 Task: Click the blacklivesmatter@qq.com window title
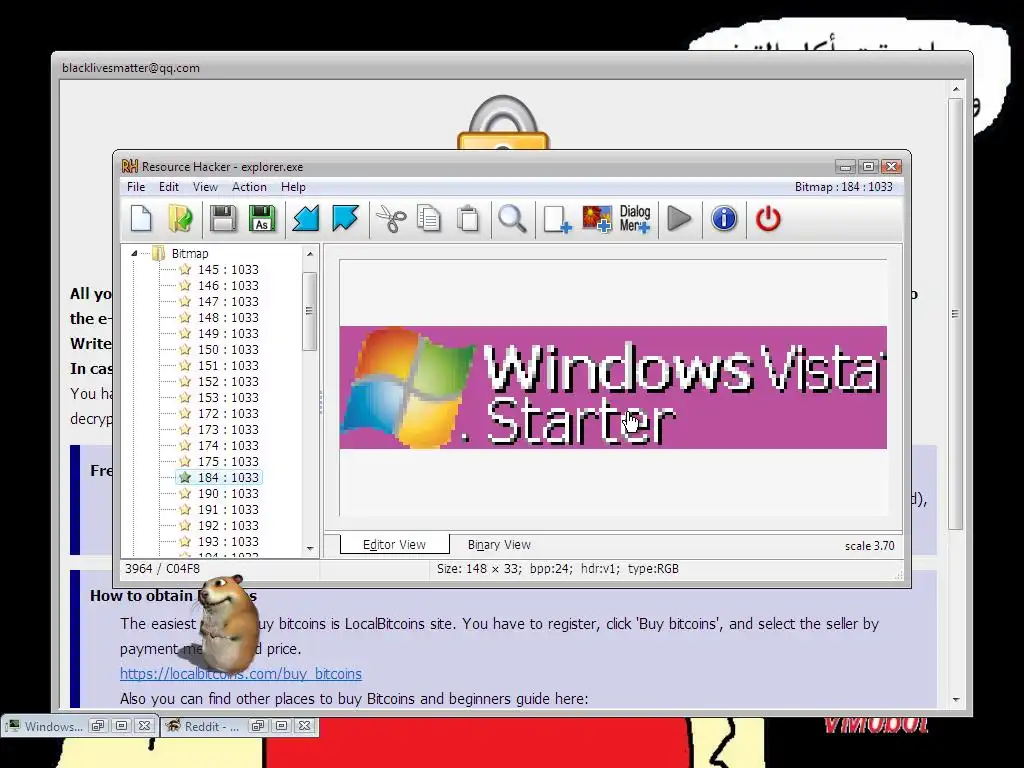[x=131, y=68]
